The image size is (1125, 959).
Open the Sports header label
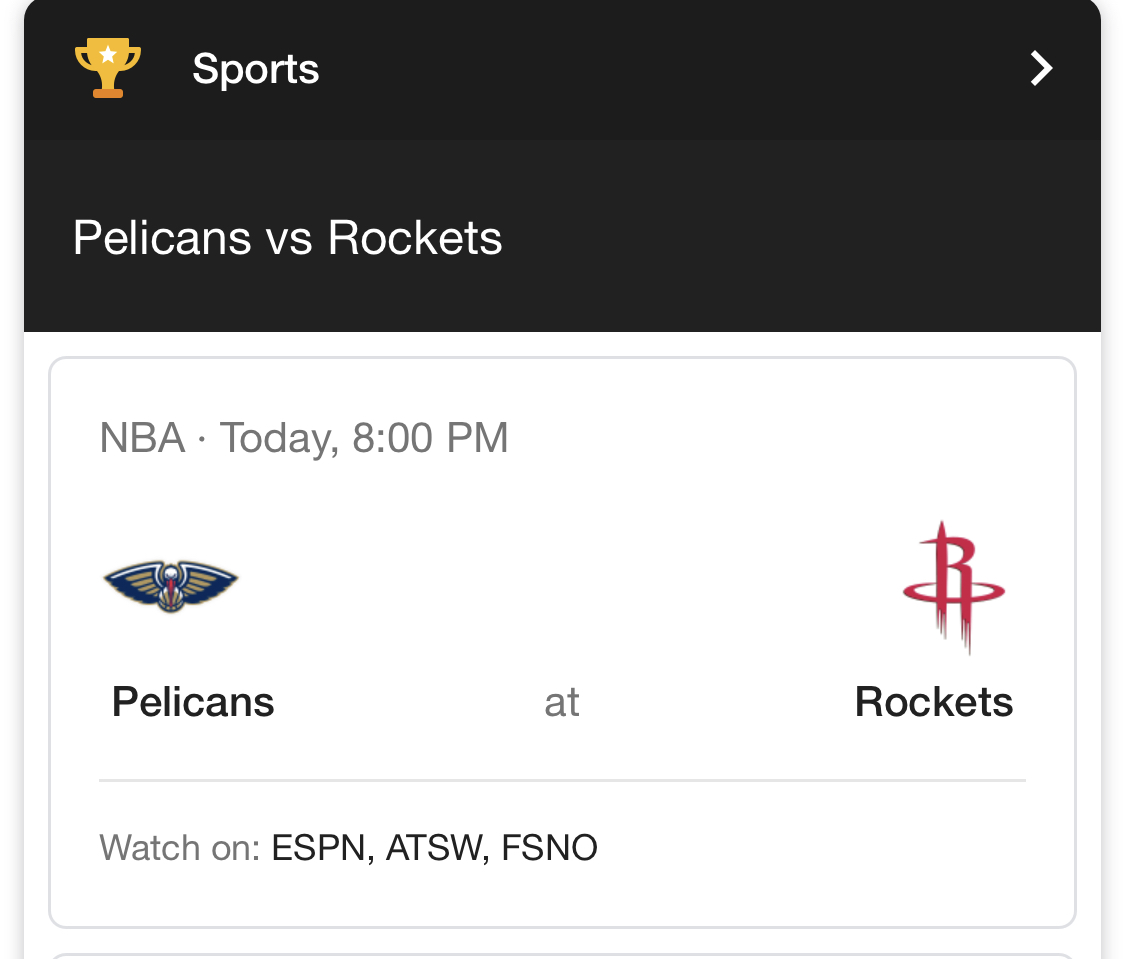coord(255,69)
